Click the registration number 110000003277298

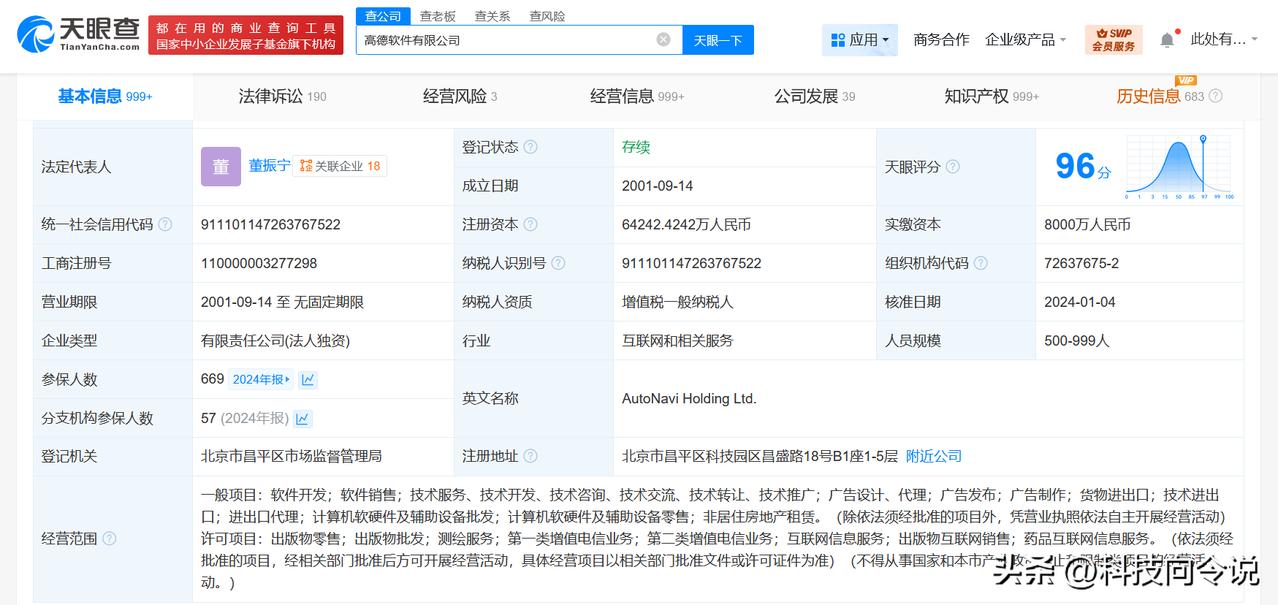coord(259,263)
